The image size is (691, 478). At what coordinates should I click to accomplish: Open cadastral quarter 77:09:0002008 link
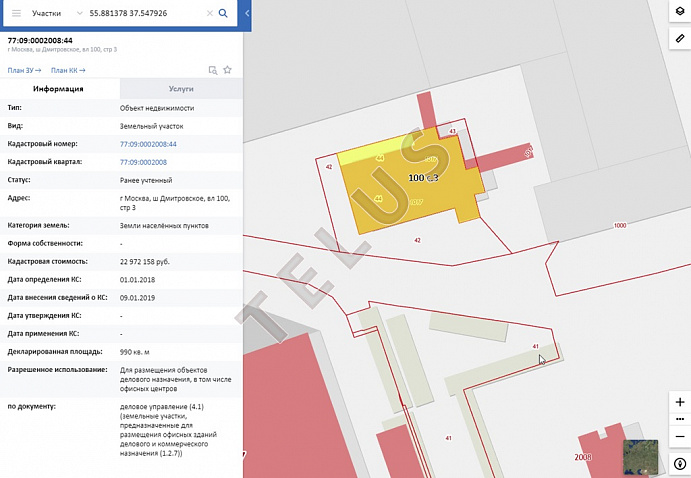[143, 162]
